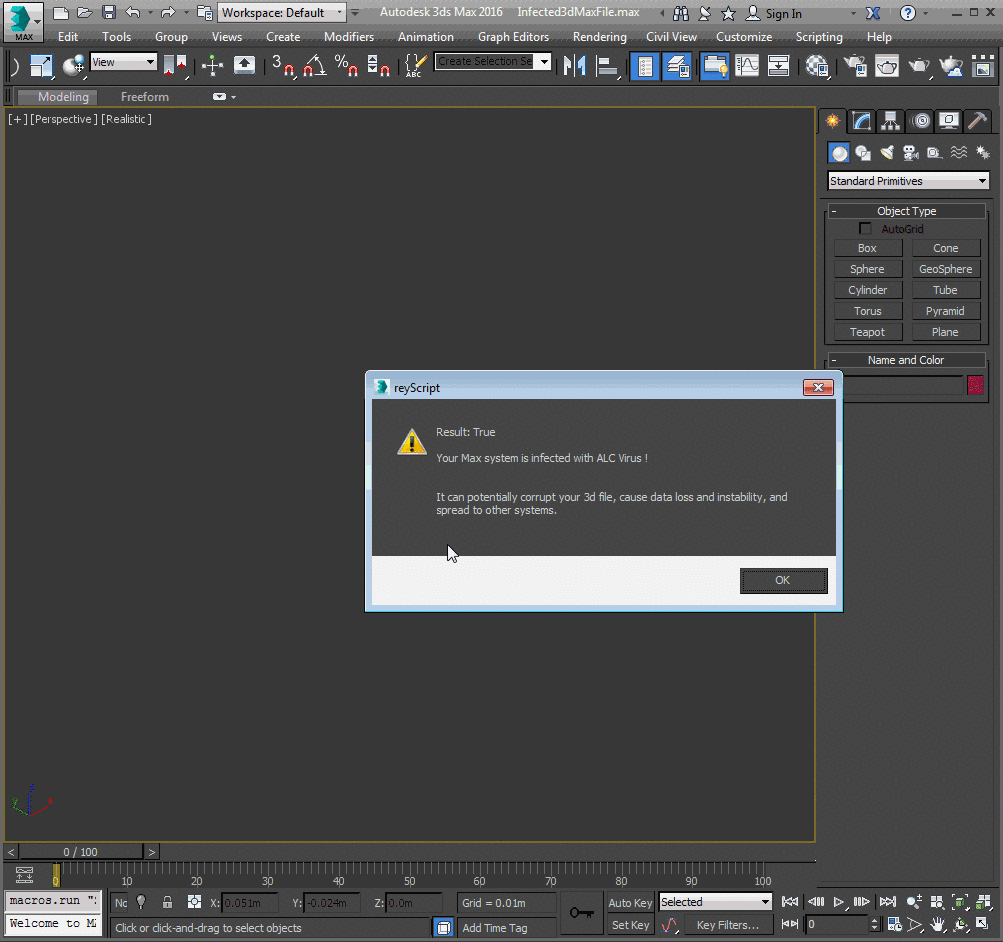Open the Create Selection Set dropdown

click(x=493, y=61)
